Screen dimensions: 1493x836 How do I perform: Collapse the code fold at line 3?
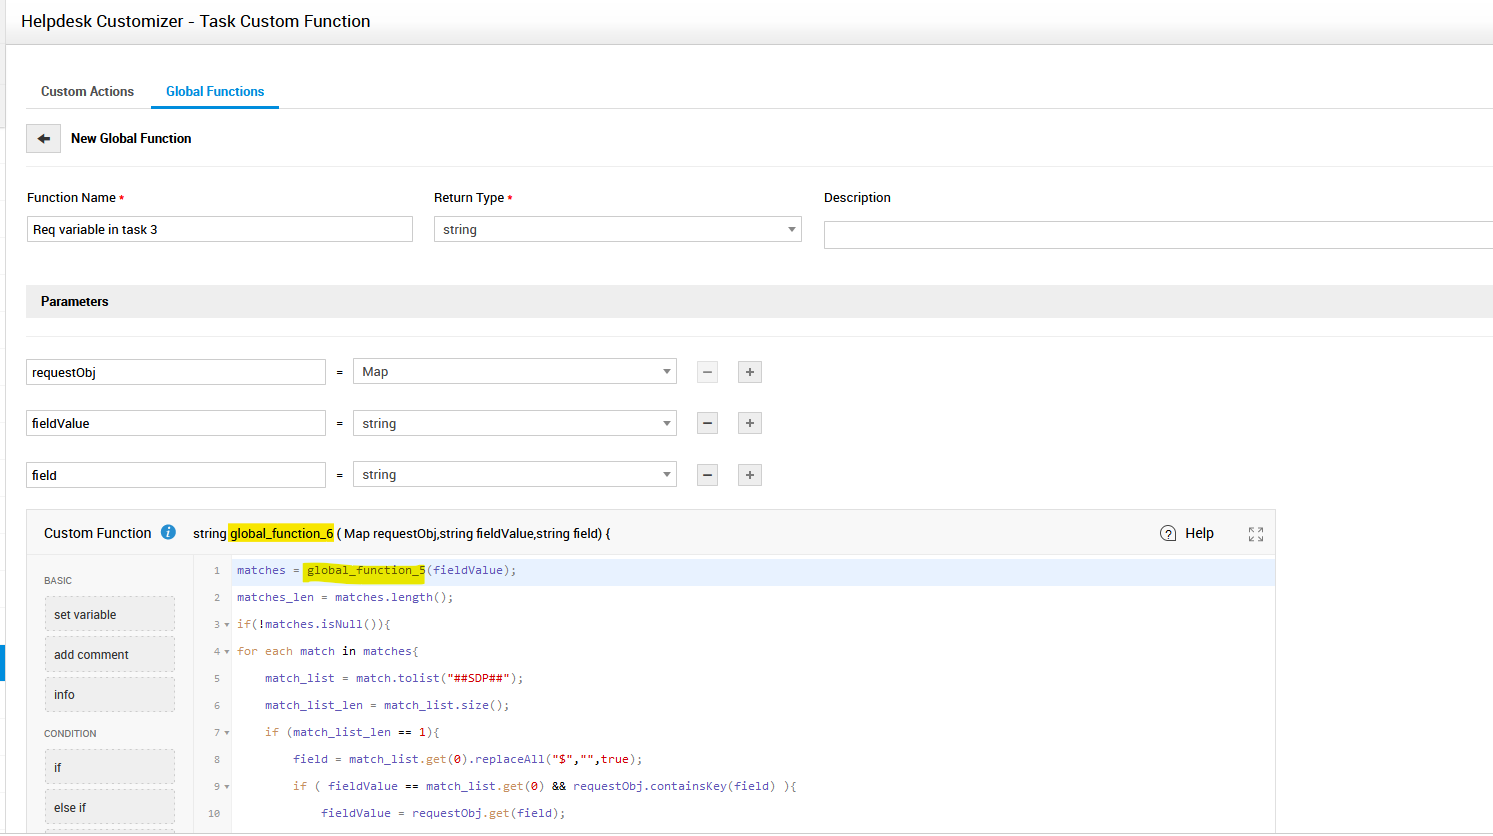227,625
